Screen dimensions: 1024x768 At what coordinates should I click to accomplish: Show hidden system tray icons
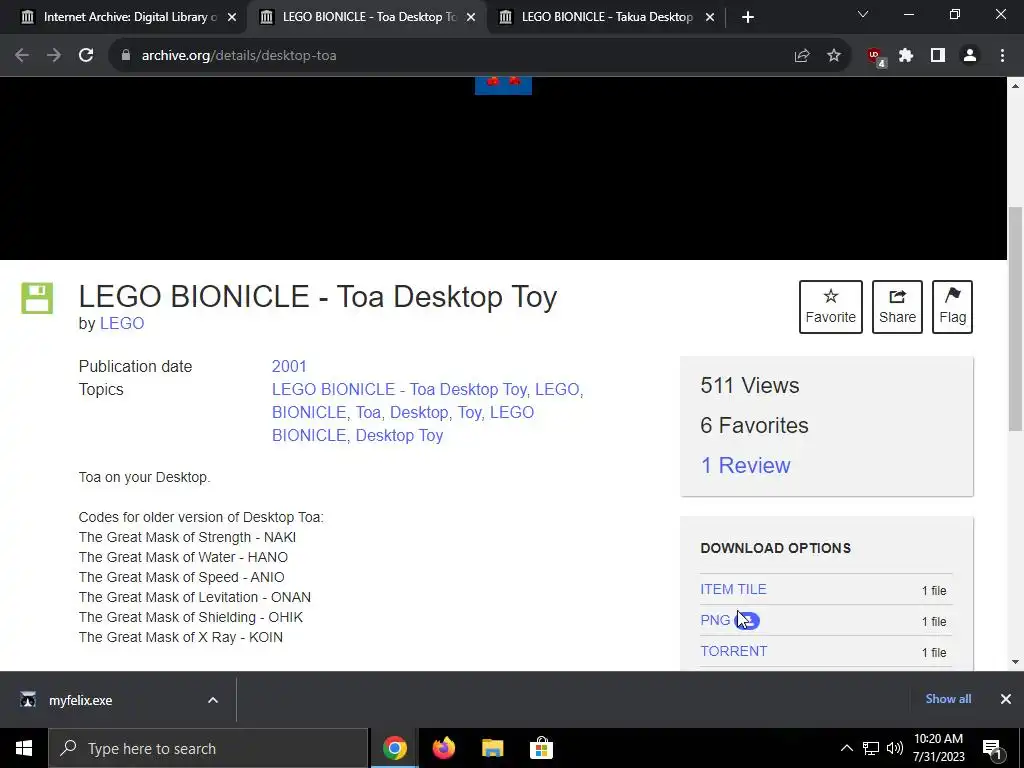[x=846, y=748]
